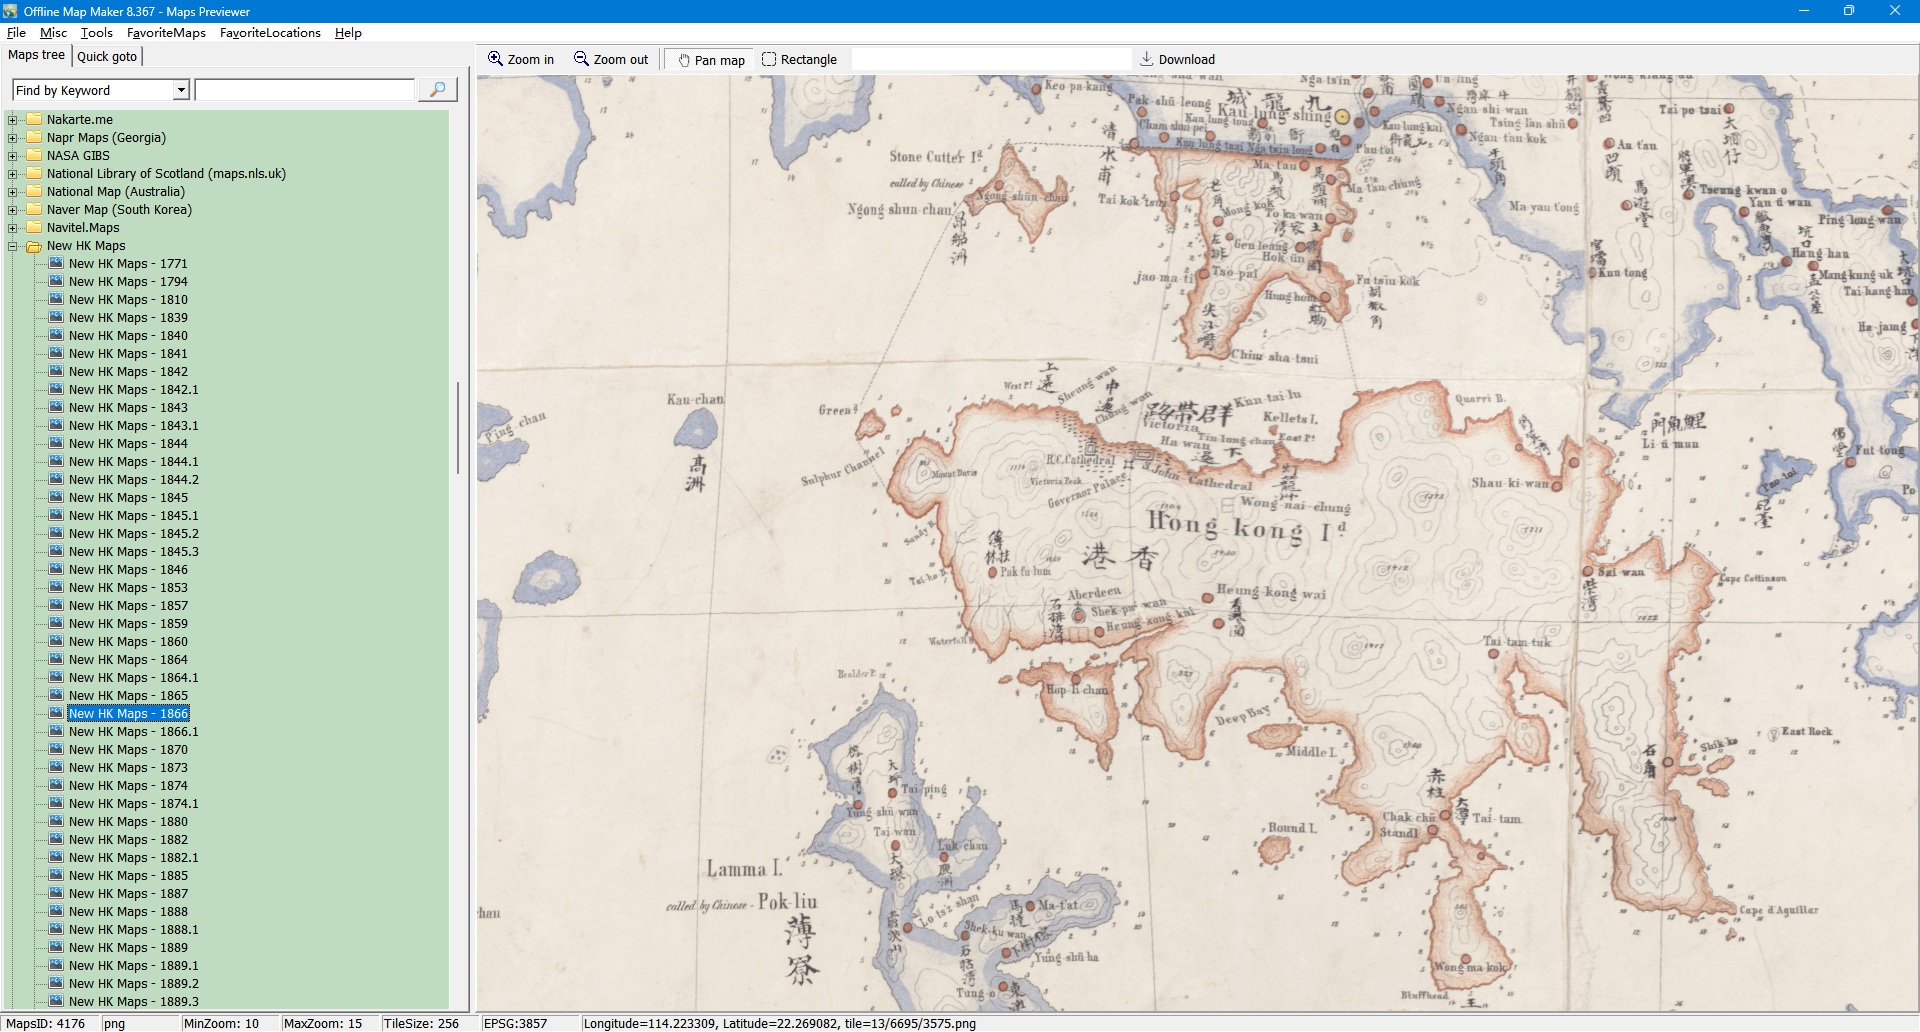Screen dimensions: 1920x1032
Task: Open the FavoriteMaps menu
Action: pos(166,33)
